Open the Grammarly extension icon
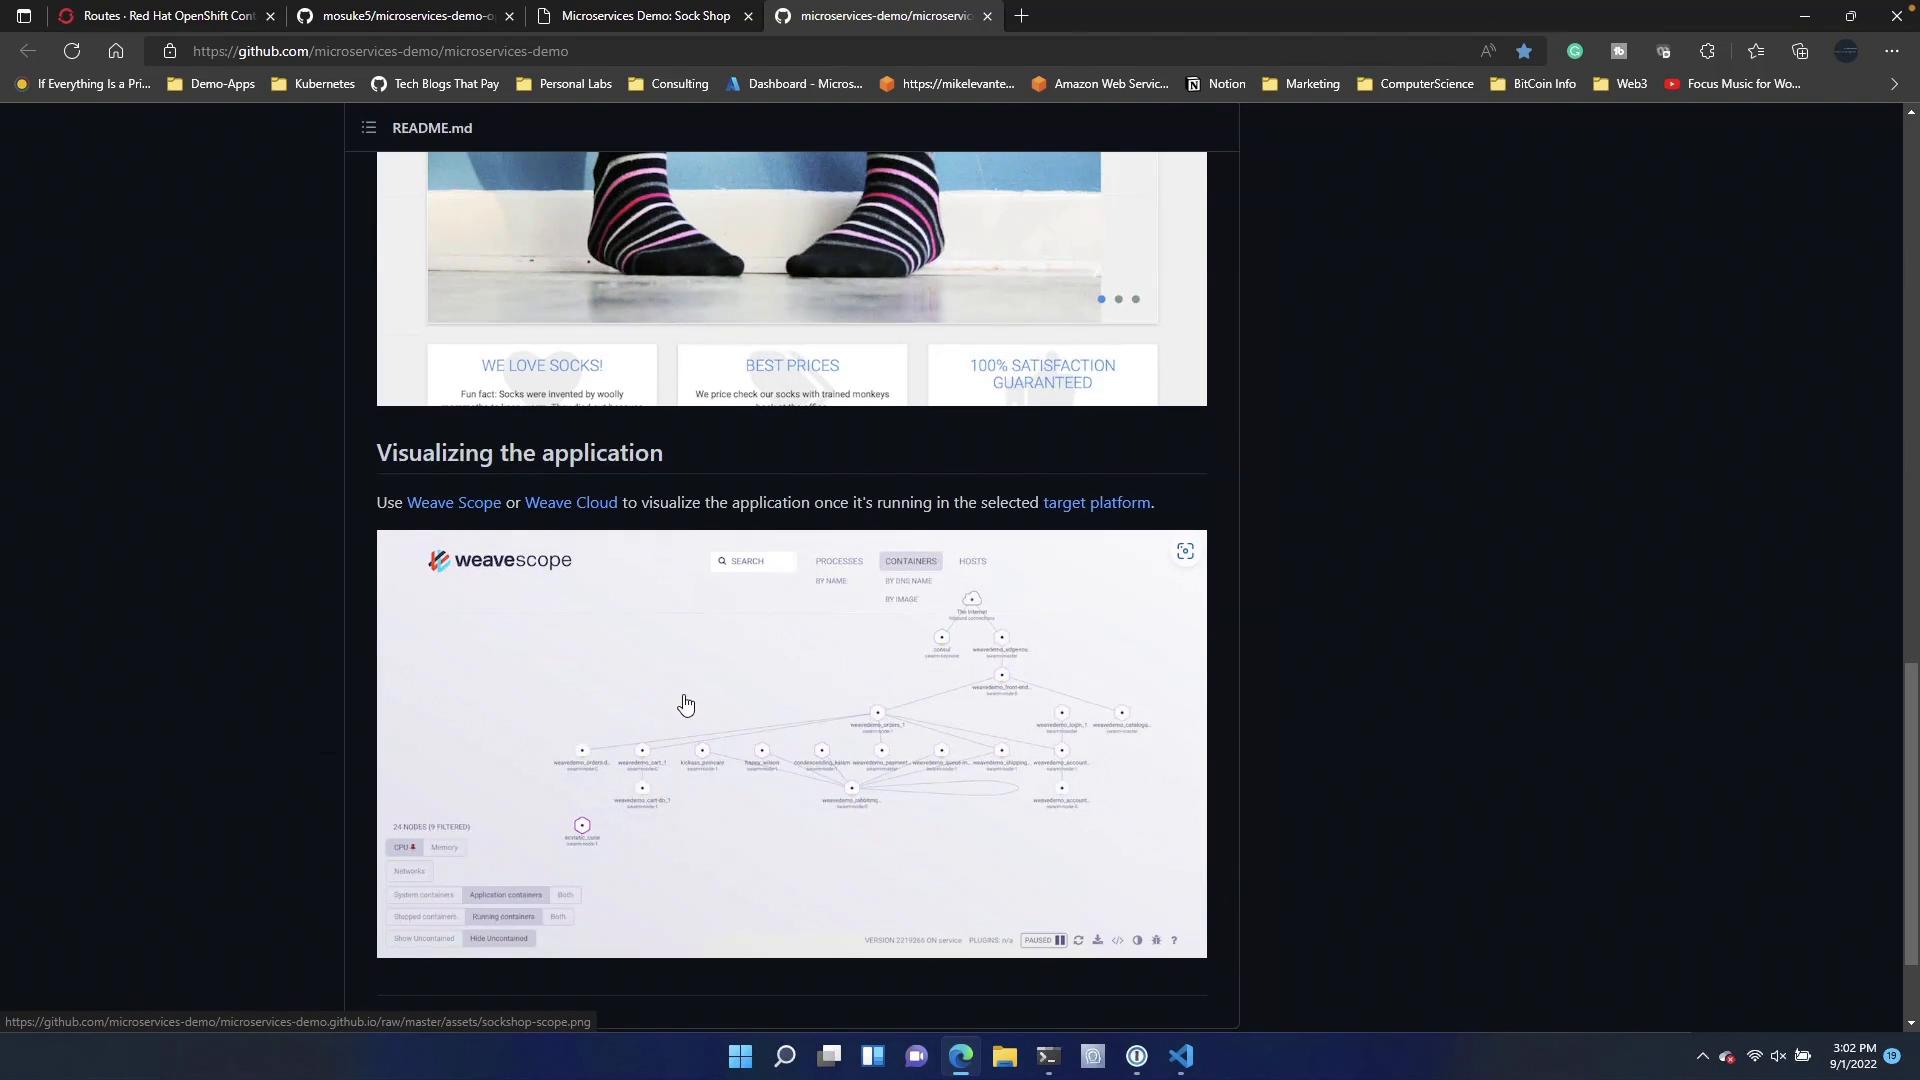This screenshot has width=1920, height=1080. pyautogui.click(x=1575, y=51)
